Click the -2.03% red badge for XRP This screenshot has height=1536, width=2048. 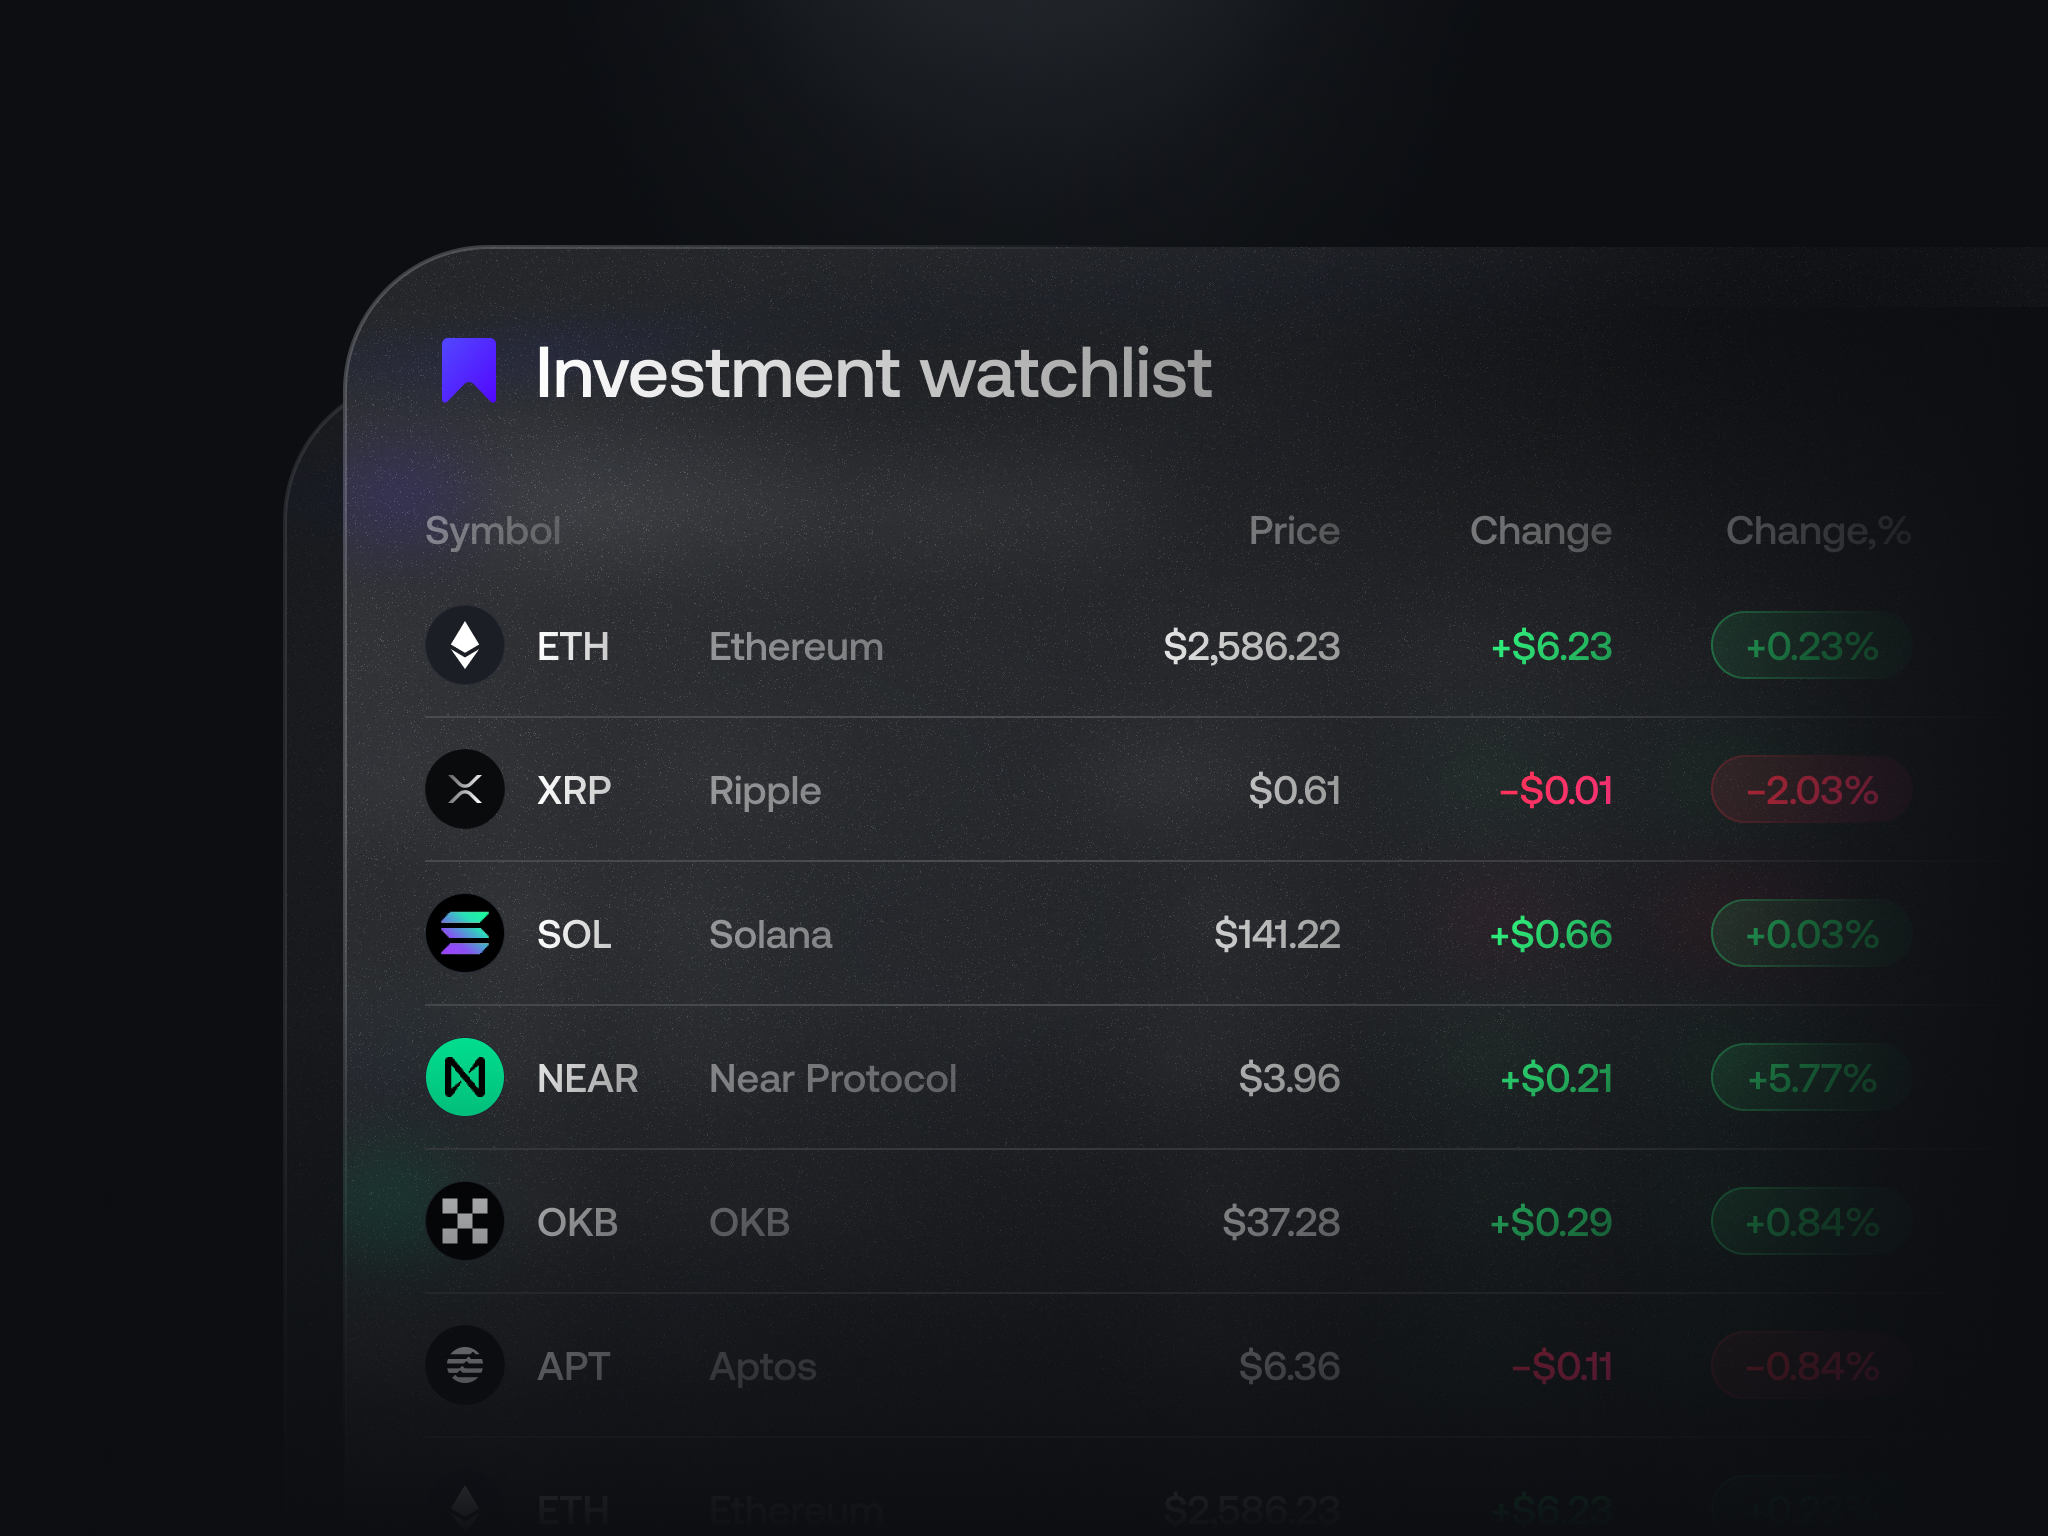click(1810, 789)
